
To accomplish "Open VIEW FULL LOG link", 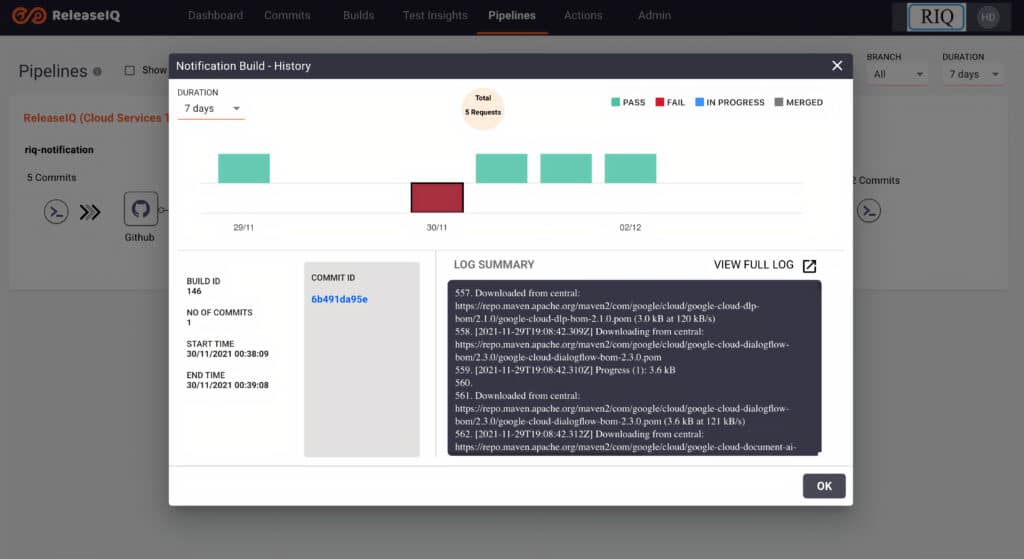I will (754, 264).
